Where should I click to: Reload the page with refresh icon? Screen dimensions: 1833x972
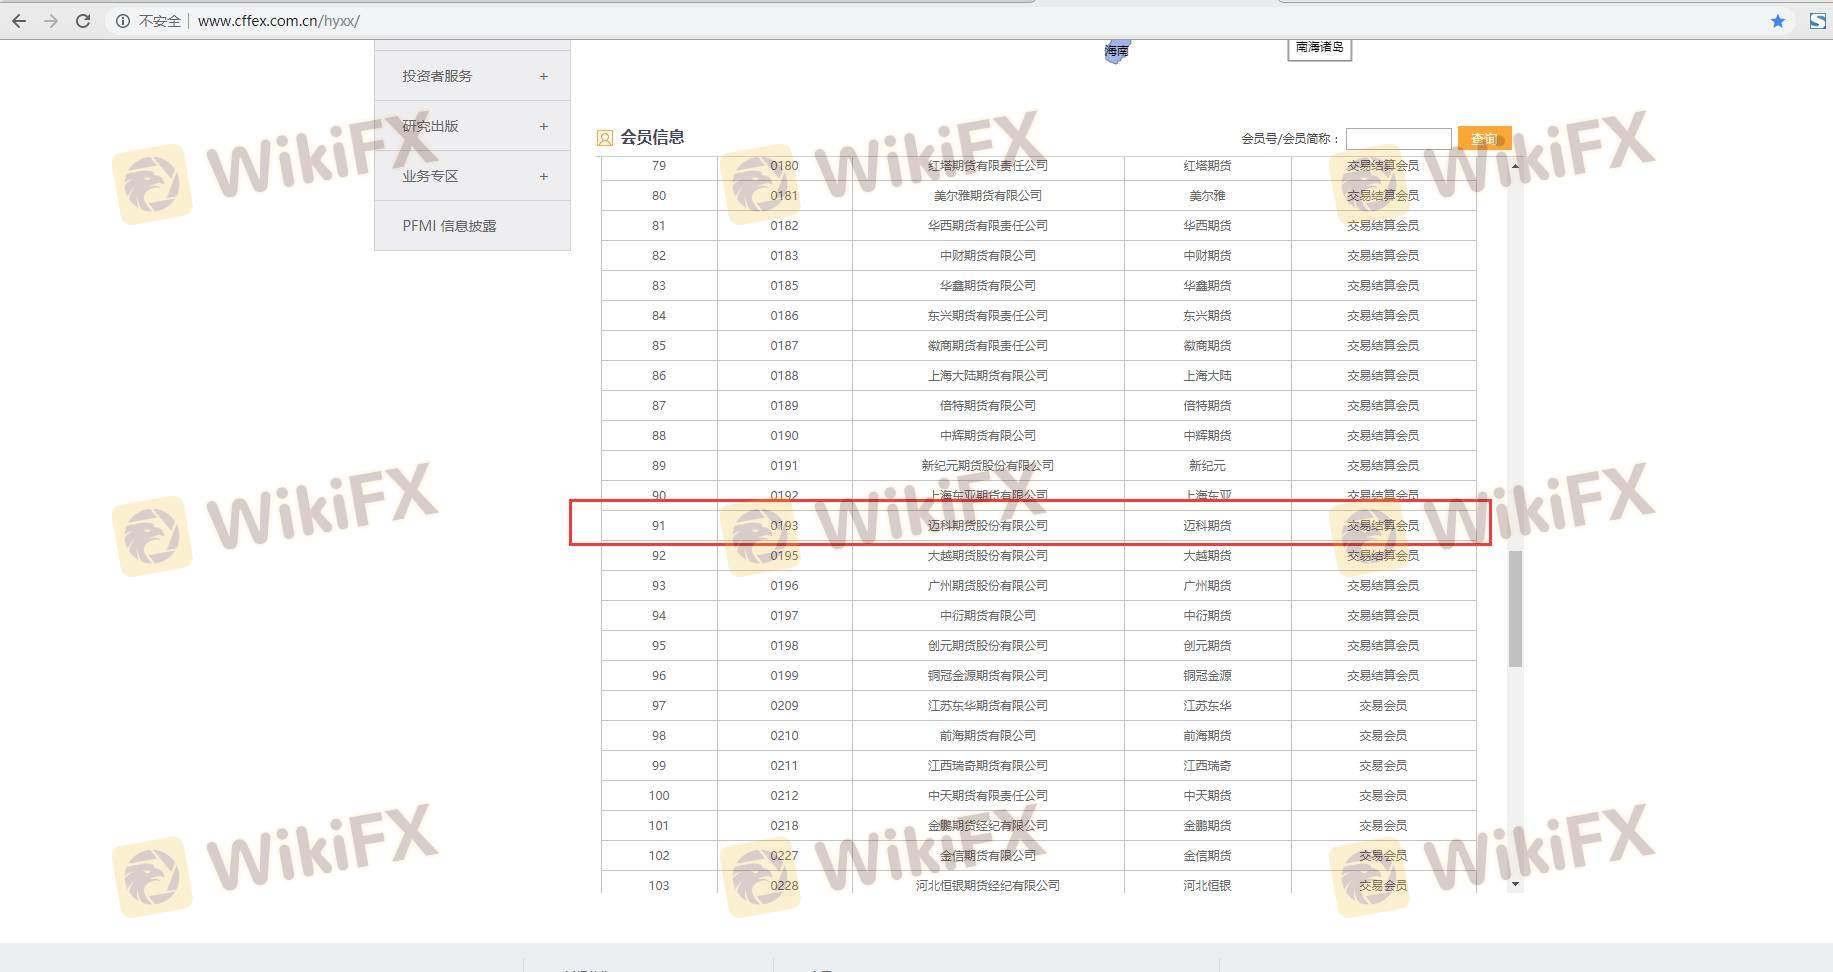83,20
